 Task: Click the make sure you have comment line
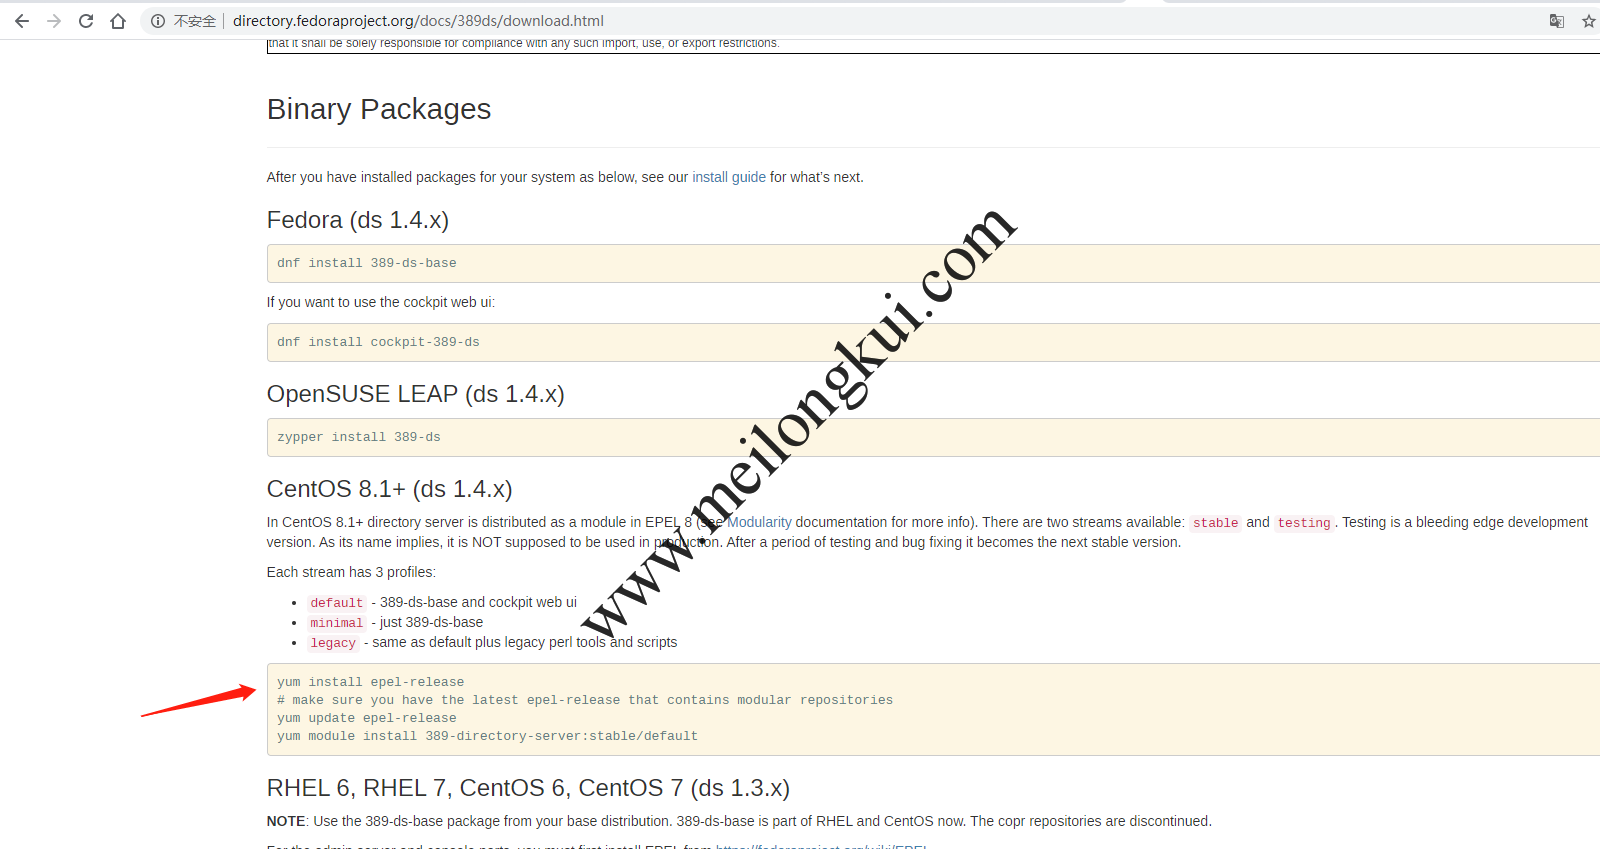[585, 700]
